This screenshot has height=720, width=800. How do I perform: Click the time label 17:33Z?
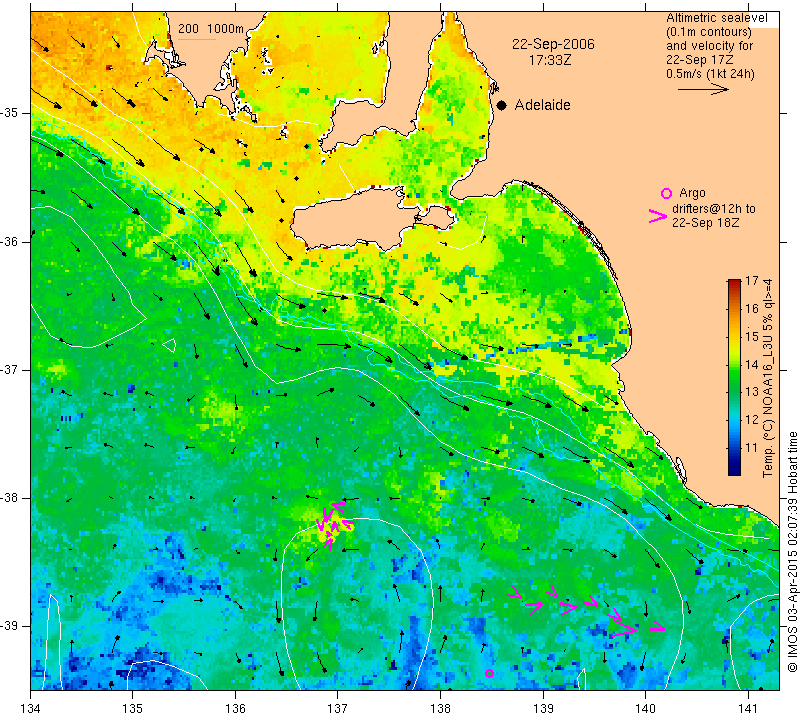pos(550,60)
